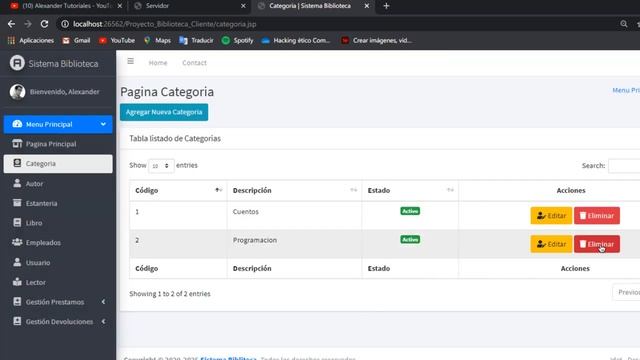Expand Gestión Prestamos submenu
Image resolution: width=640 pixels, height=360 pixels.
58,302
